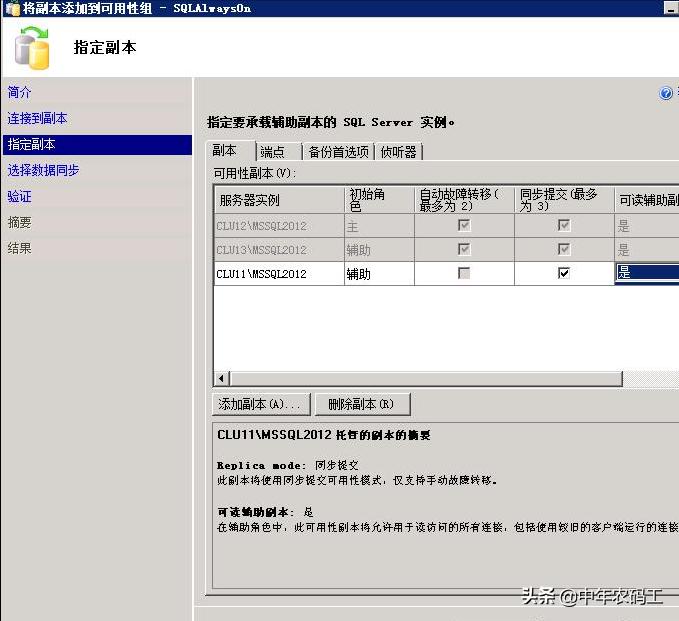The image size is (679, 621).
Task: Click the 辅助 role cell of CLU11\MSSQL2012
Action: 379,273
